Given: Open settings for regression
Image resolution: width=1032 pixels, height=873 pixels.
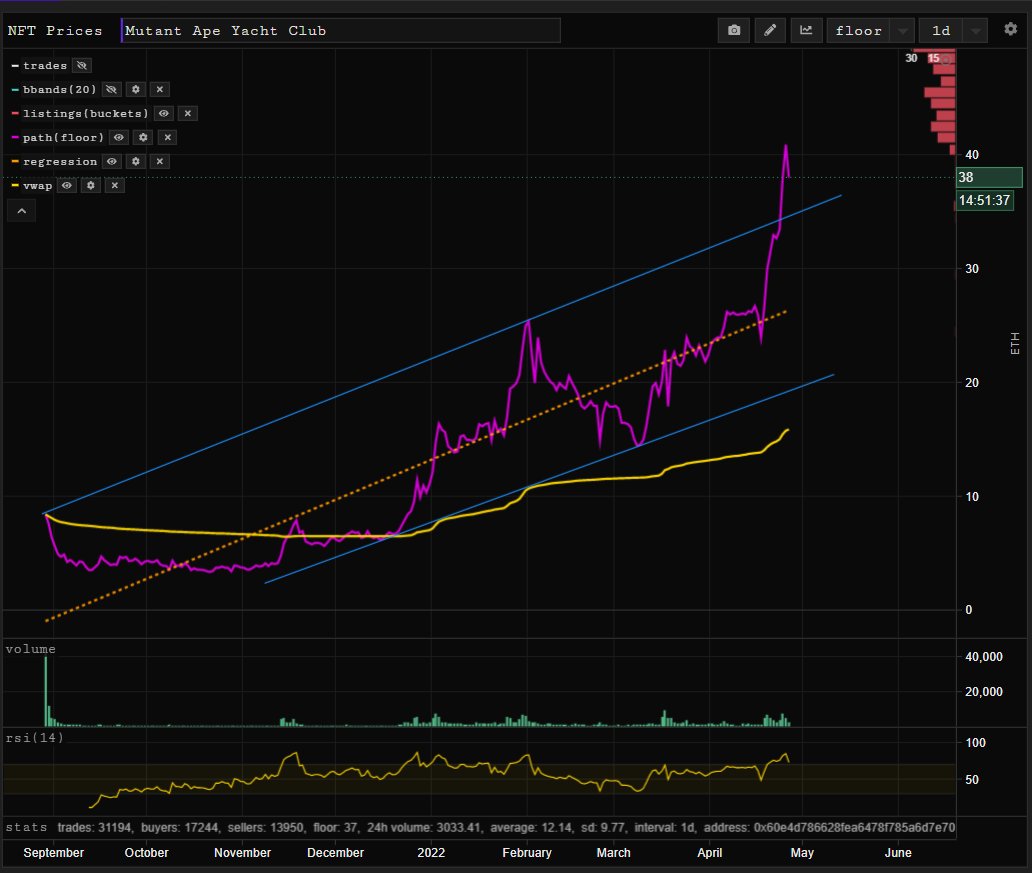Looking at the screenshot, I should point(136,161).
